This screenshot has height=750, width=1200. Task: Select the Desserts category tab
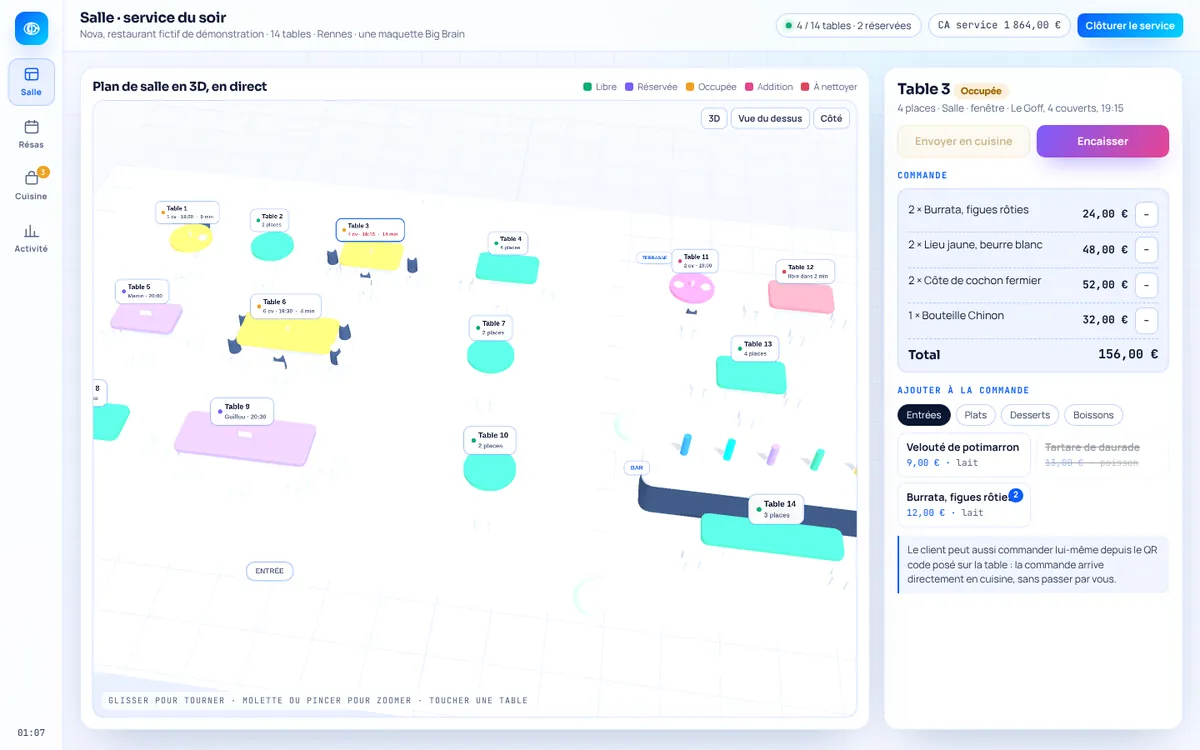(x=1029, y=415)
